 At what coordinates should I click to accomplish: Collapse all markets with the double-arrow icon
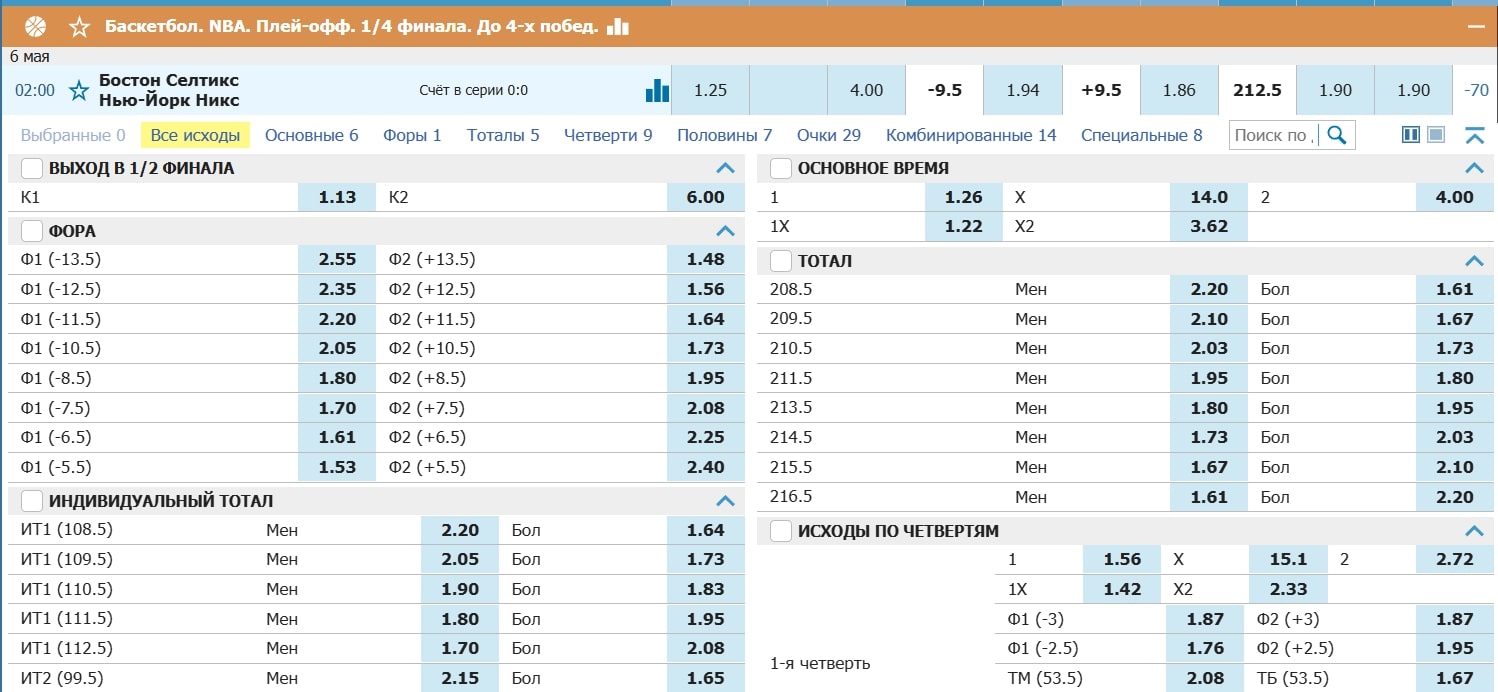pyautogui.click(x=1474, y=135)
